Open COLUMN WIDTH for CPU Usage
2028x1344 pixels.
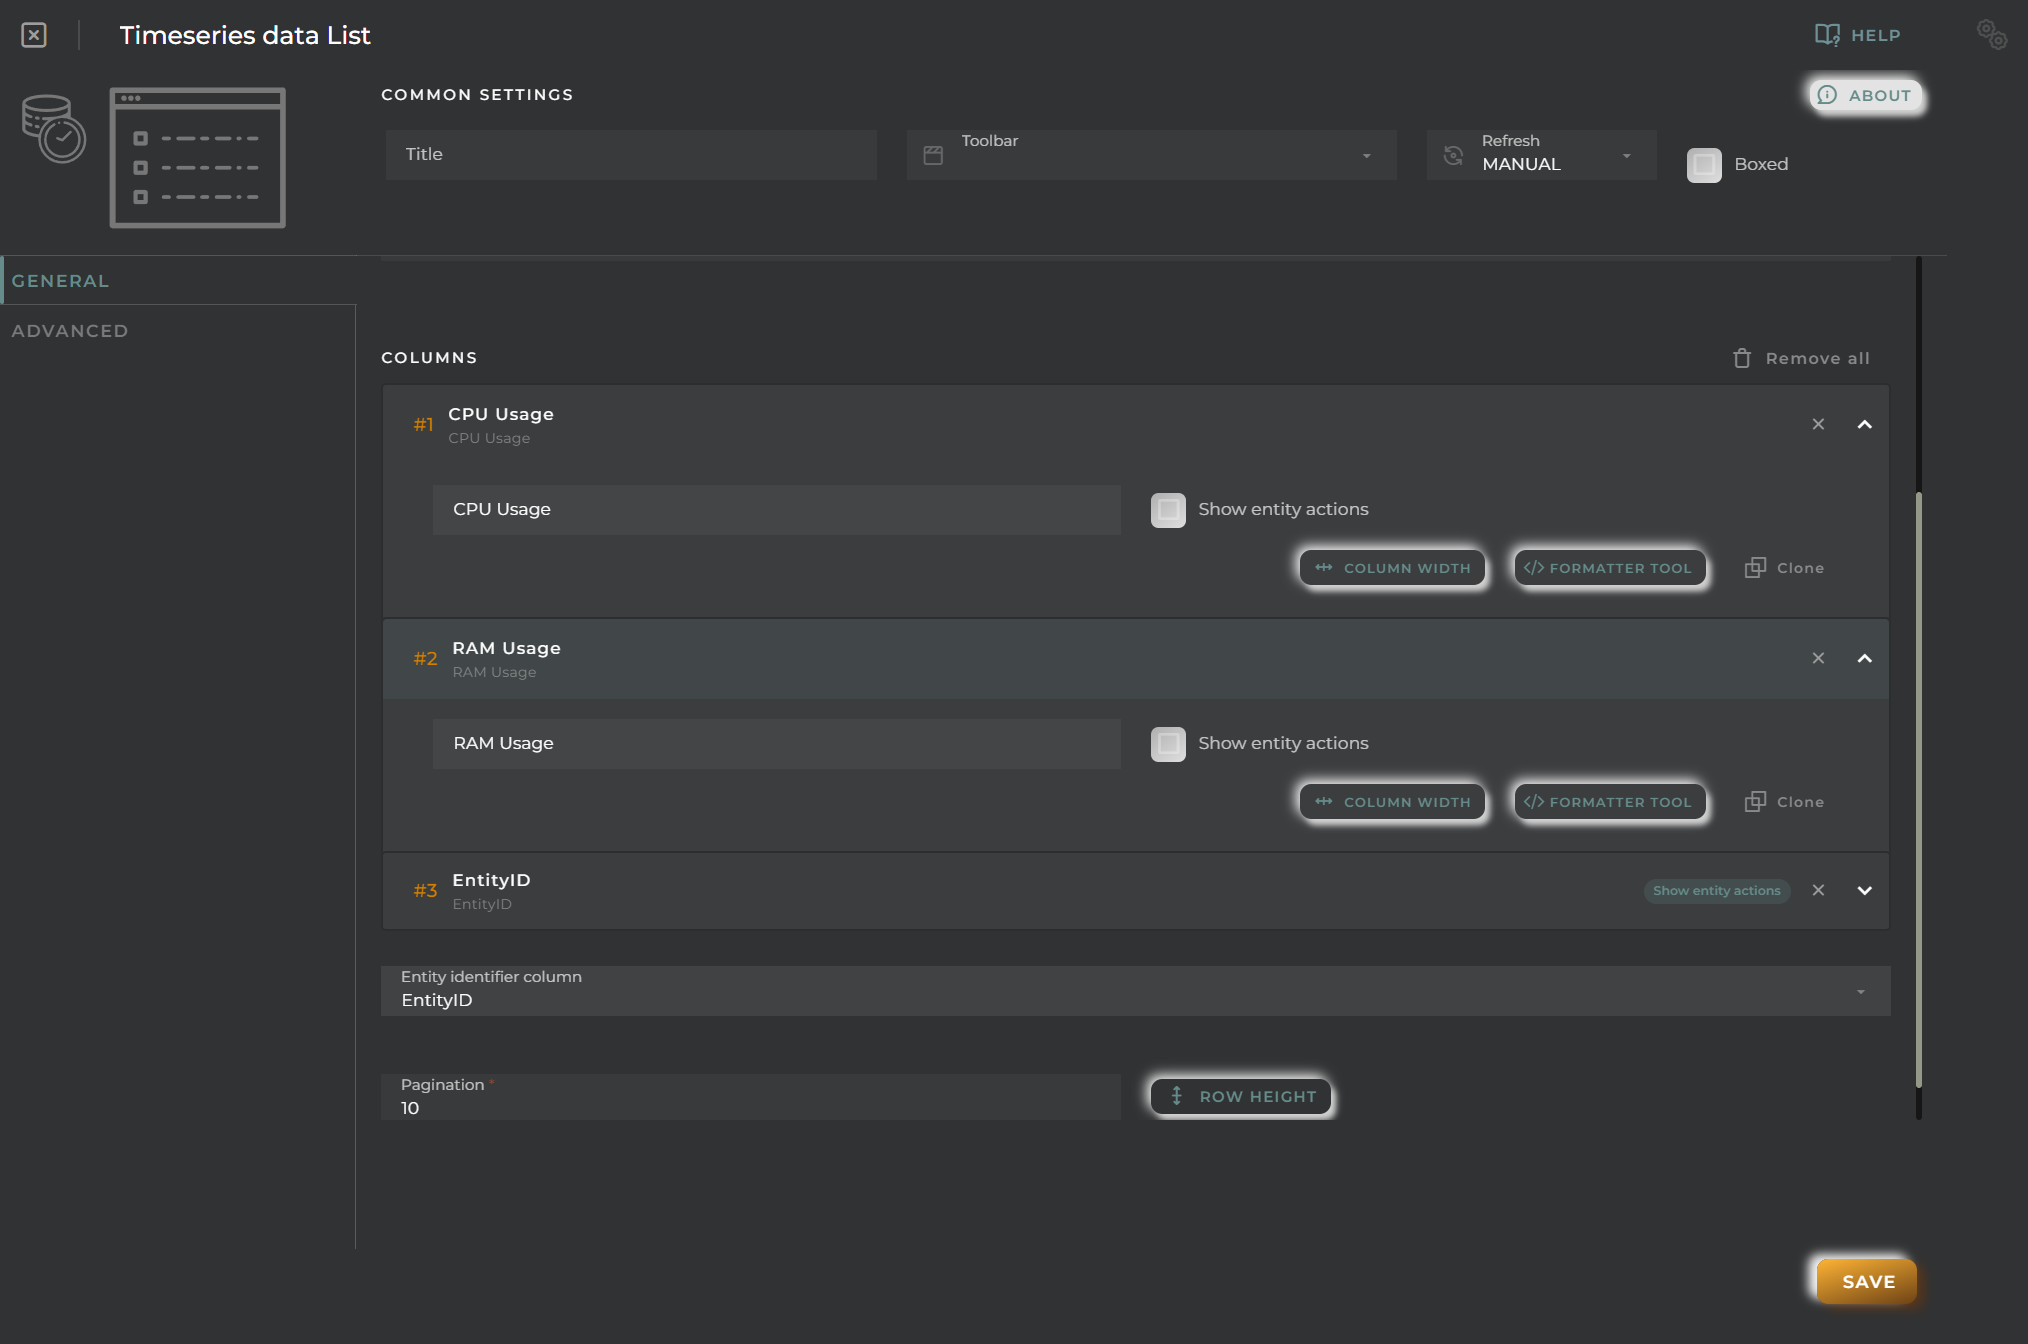[1393, 568]
